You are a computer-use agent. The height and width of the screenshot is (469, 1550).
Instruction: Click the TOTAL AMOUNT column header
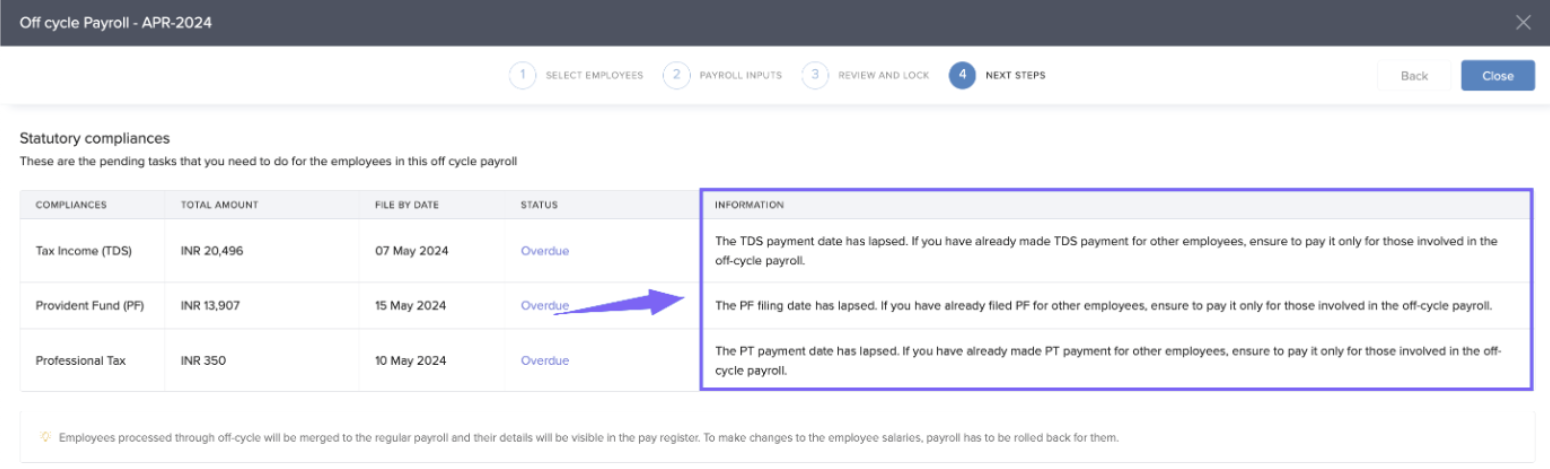pos(219,205)
